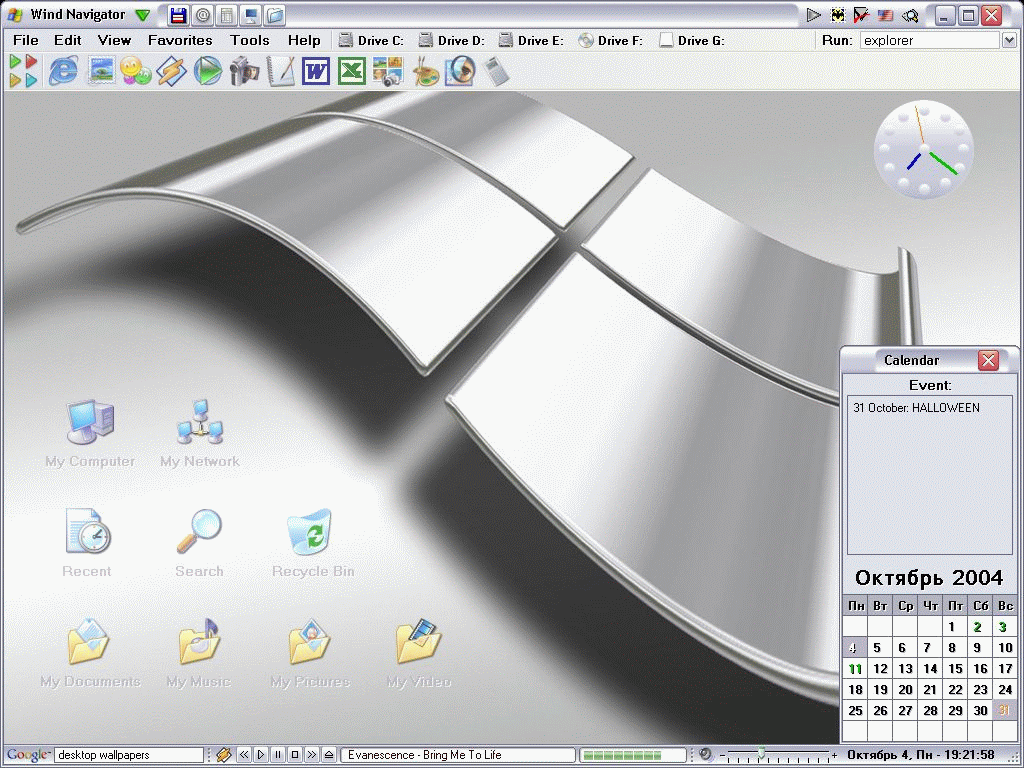
Task: Click the Google search text field
Action: tap(129, 755)
